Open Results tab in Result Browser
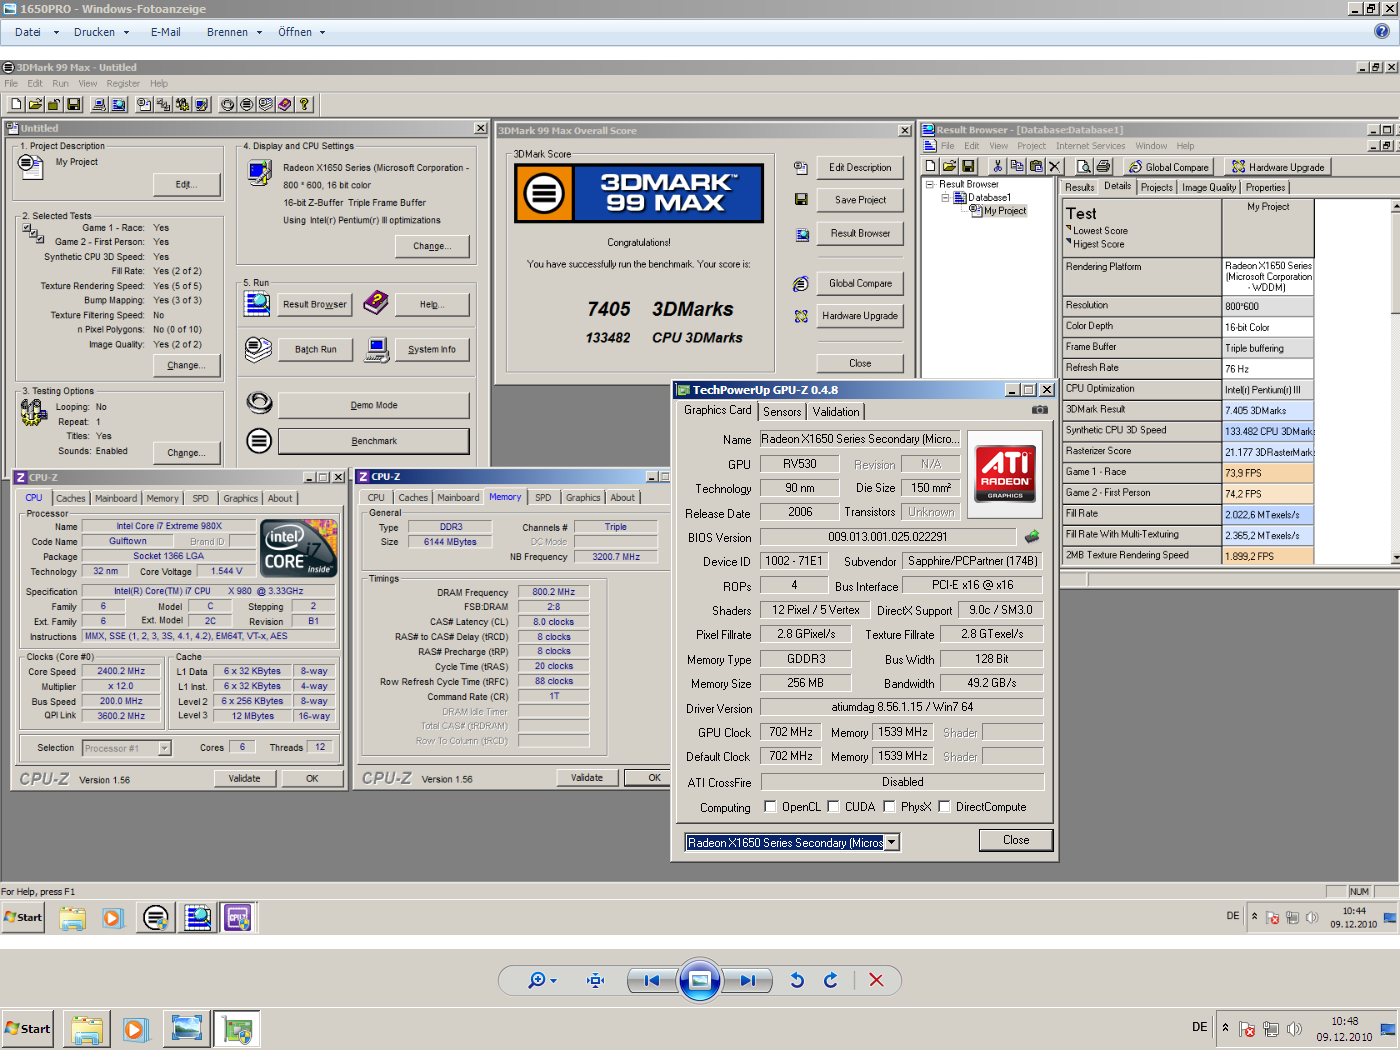 pos(1079,187)
